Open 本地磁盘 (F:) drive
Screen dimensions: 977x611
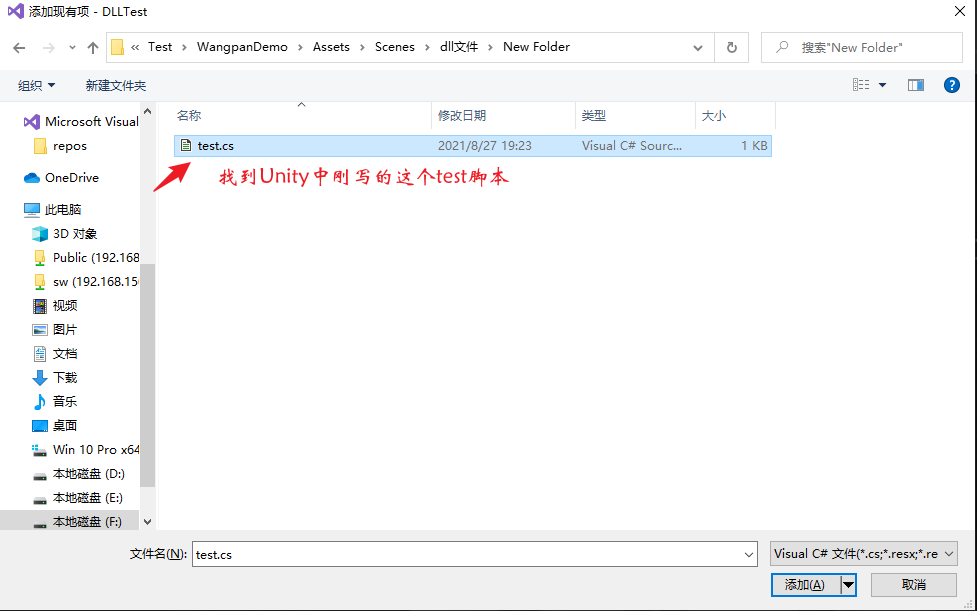click(77, 521)
